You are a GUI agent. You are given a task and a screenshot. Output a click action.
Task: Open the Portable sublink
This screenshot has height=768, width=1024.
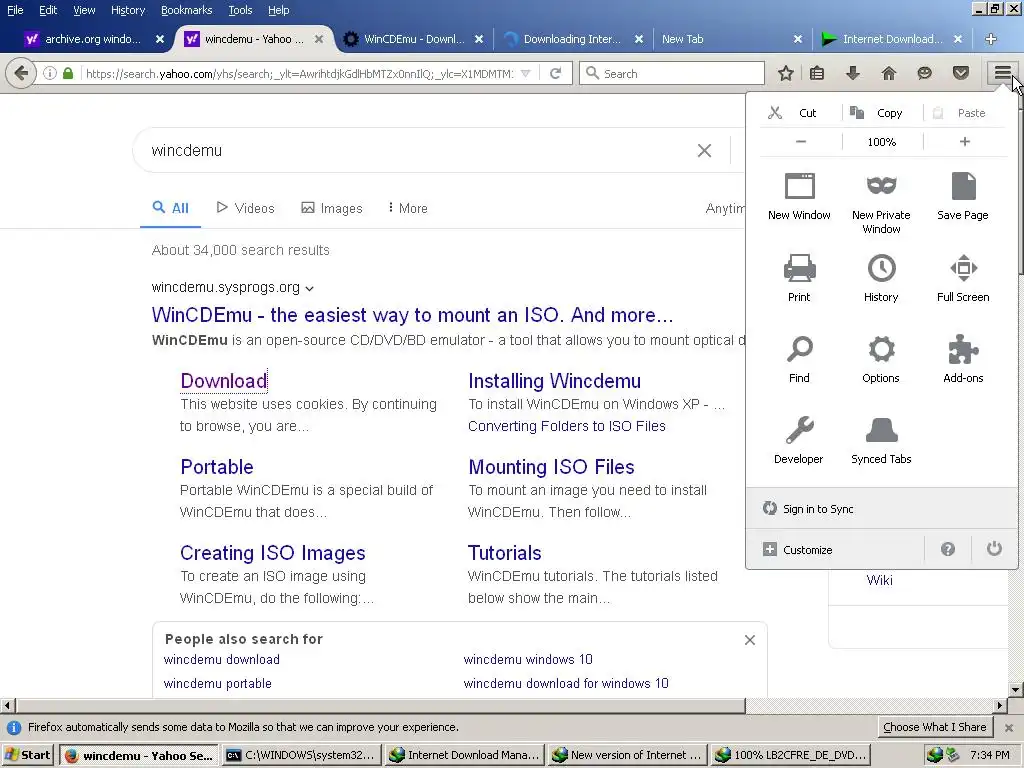(217, 467)
